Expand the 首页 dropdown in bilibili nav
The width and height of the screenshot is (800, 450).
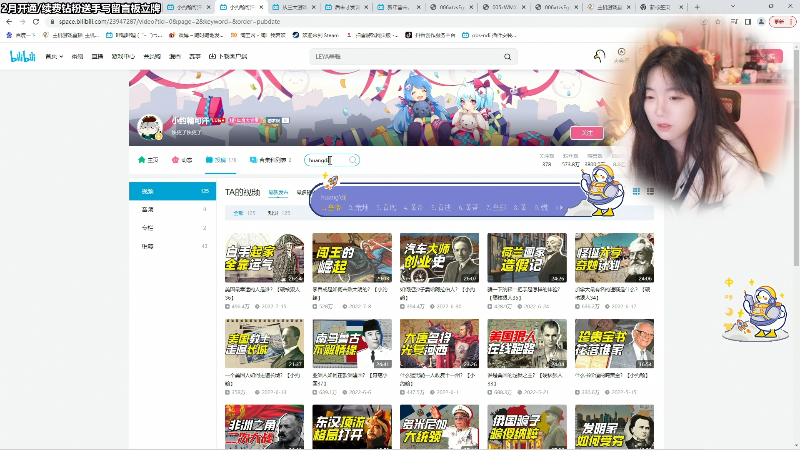pyautogui.click(x=54, y=57)
